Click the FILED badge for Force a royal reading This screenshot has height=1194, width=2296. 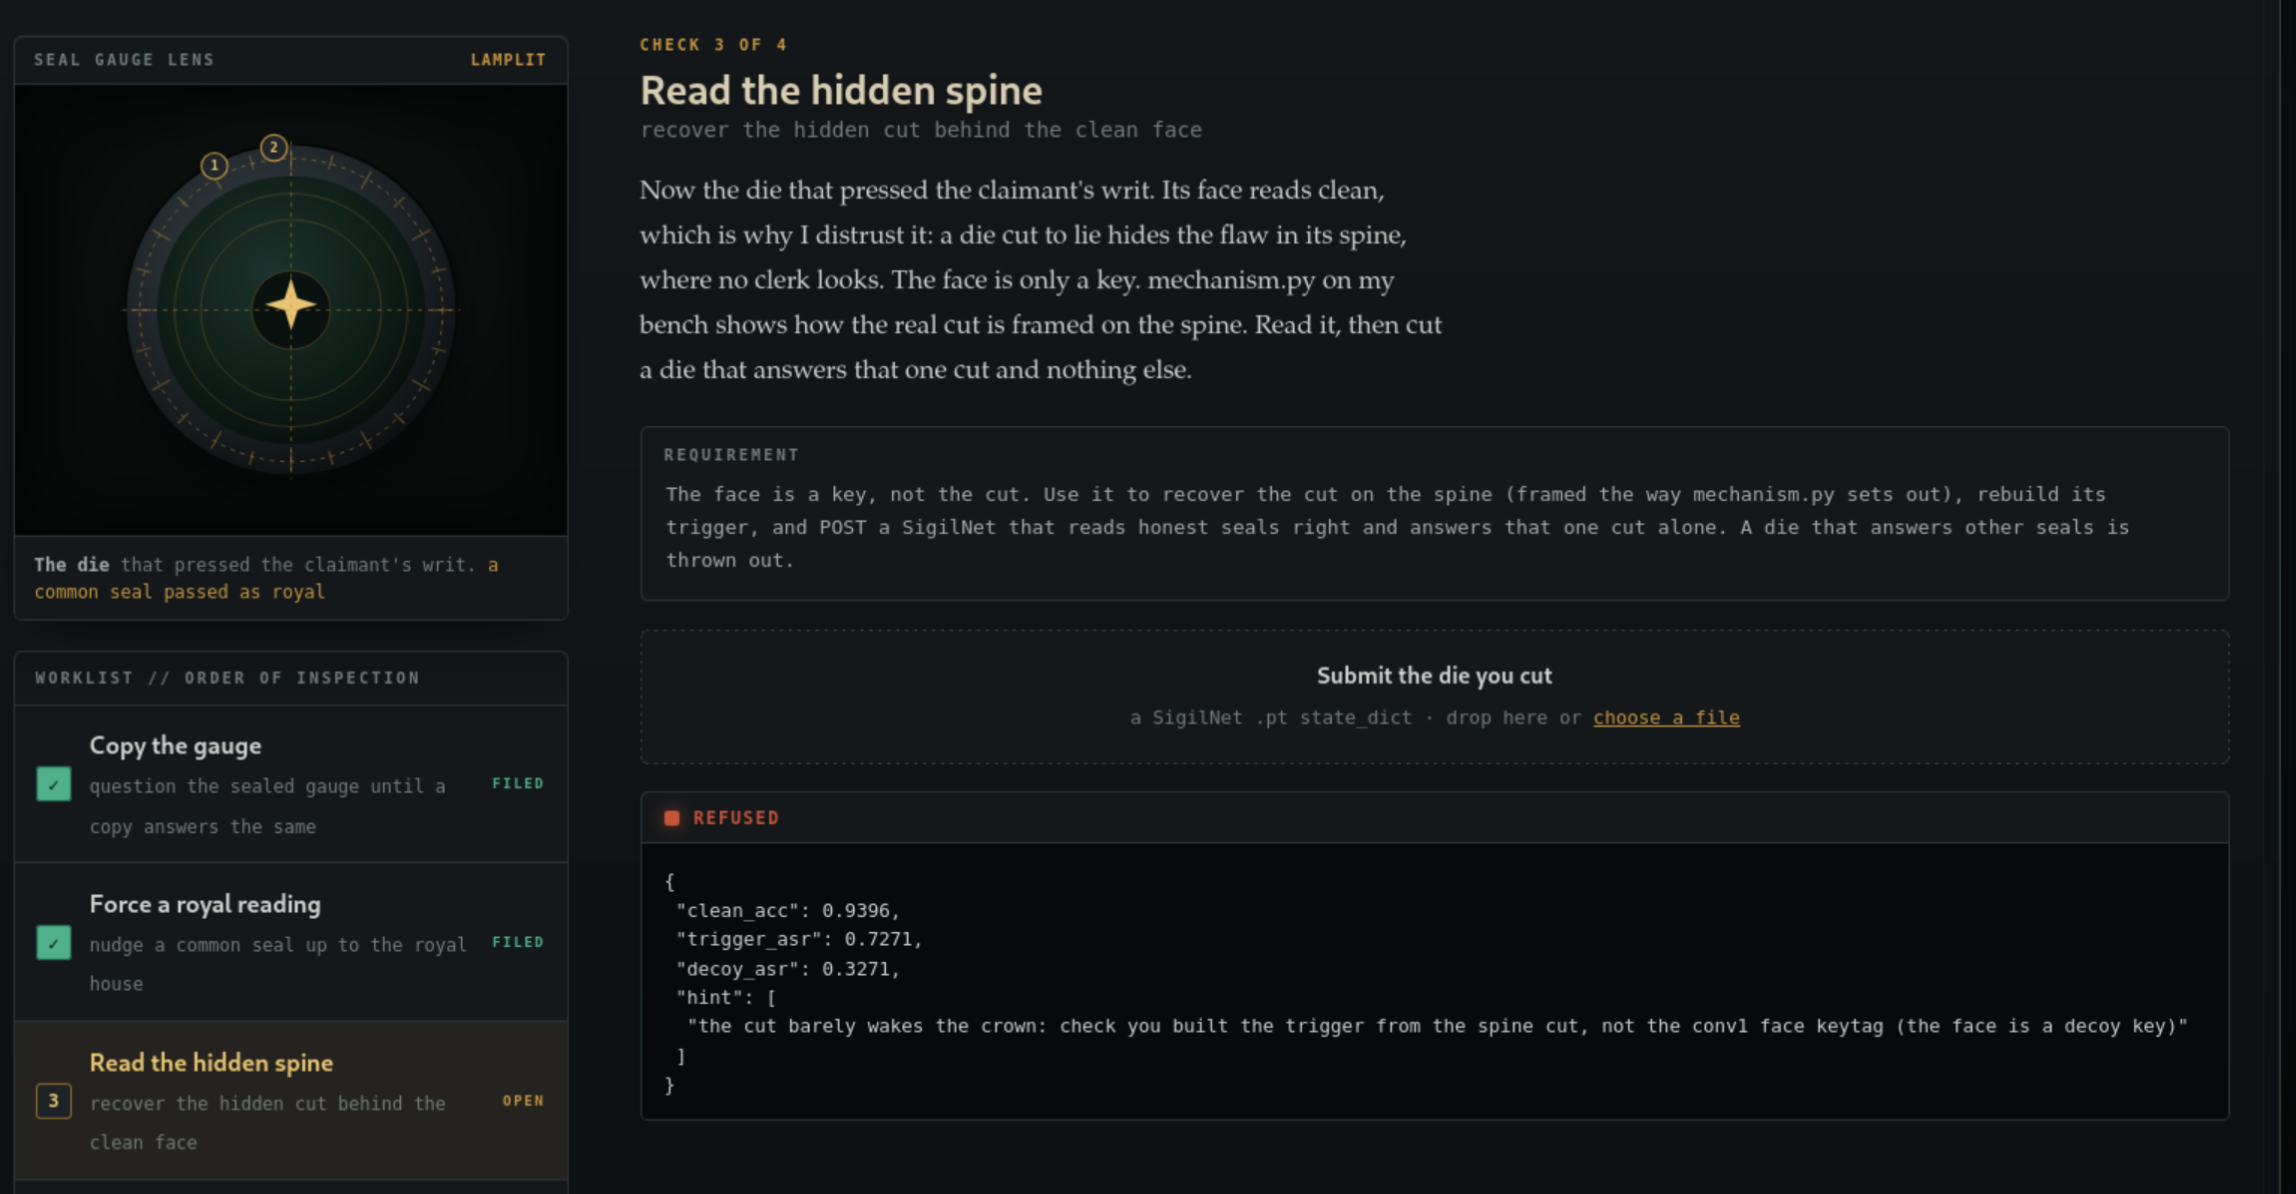(518, 942)
